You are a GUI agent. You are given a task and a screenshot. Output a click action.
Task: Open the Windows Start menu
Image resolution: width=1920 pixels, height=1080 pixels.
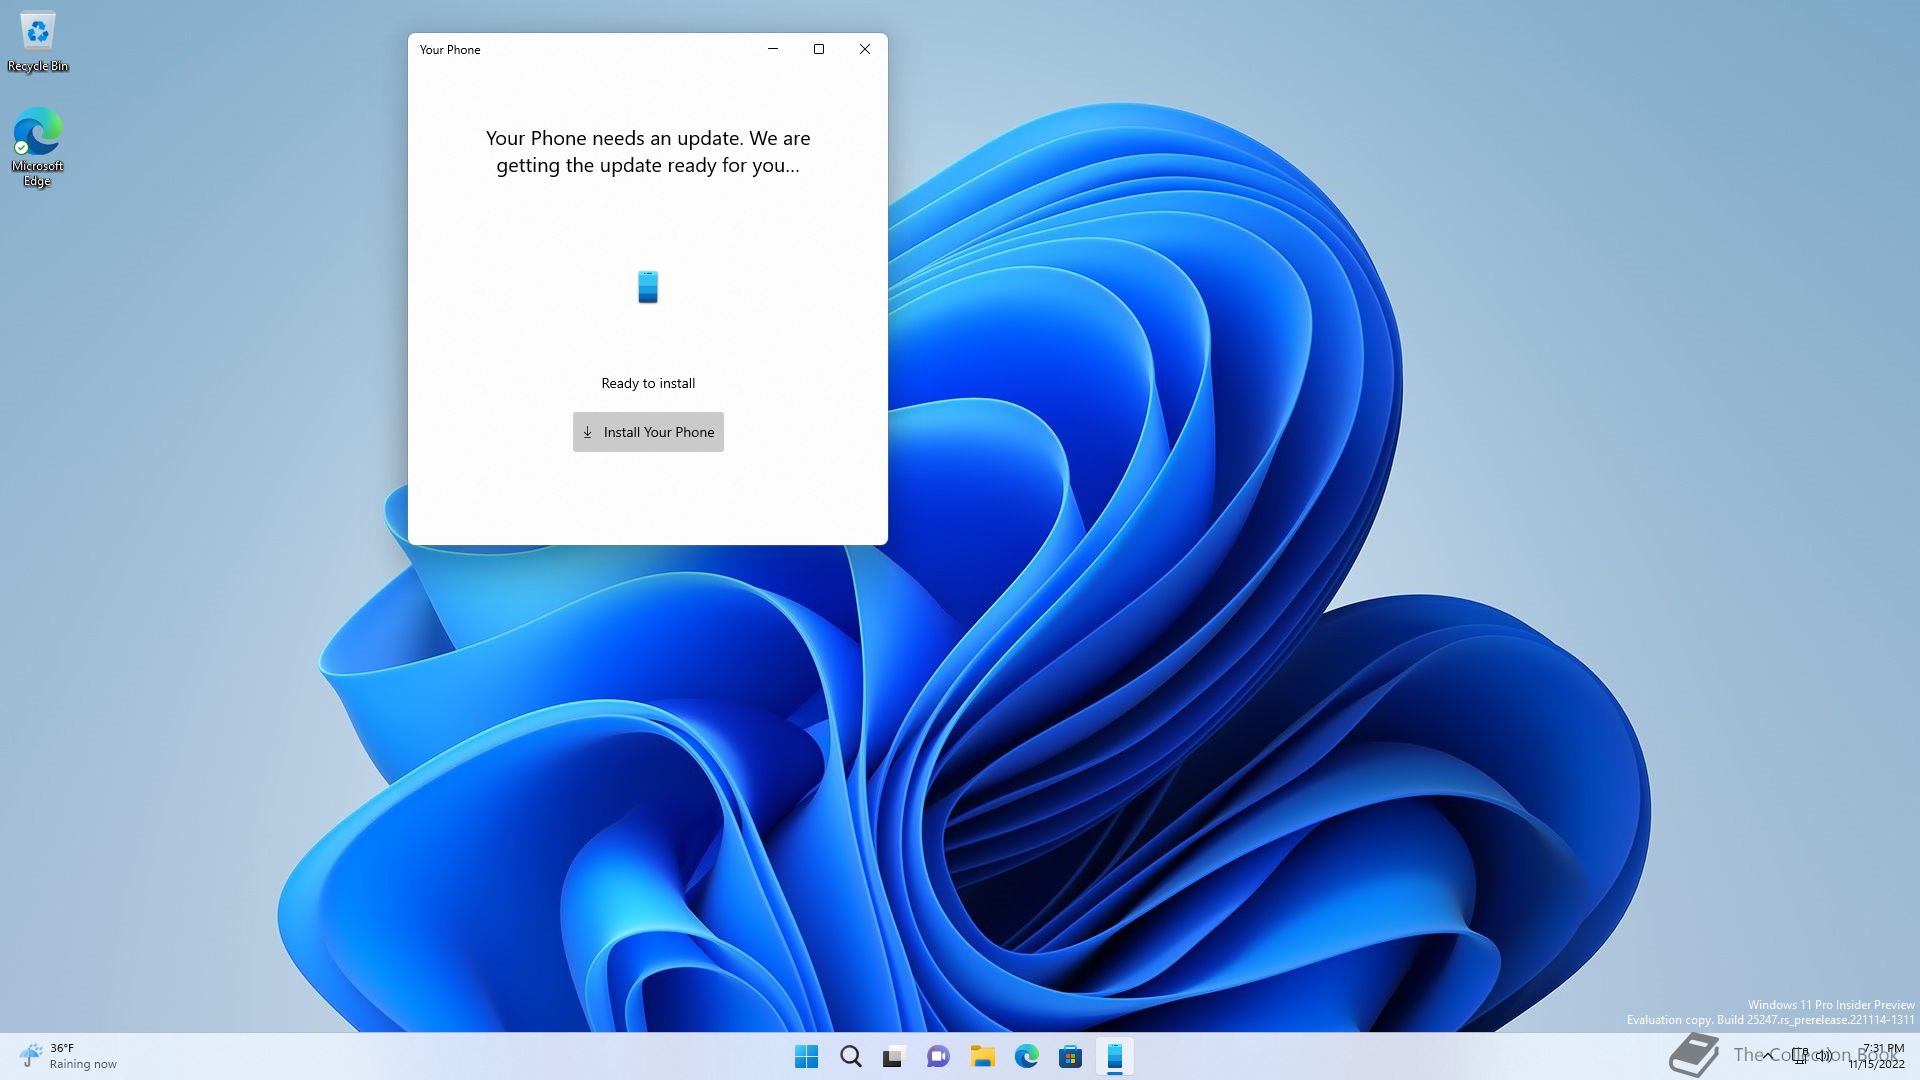point(806,1056)
